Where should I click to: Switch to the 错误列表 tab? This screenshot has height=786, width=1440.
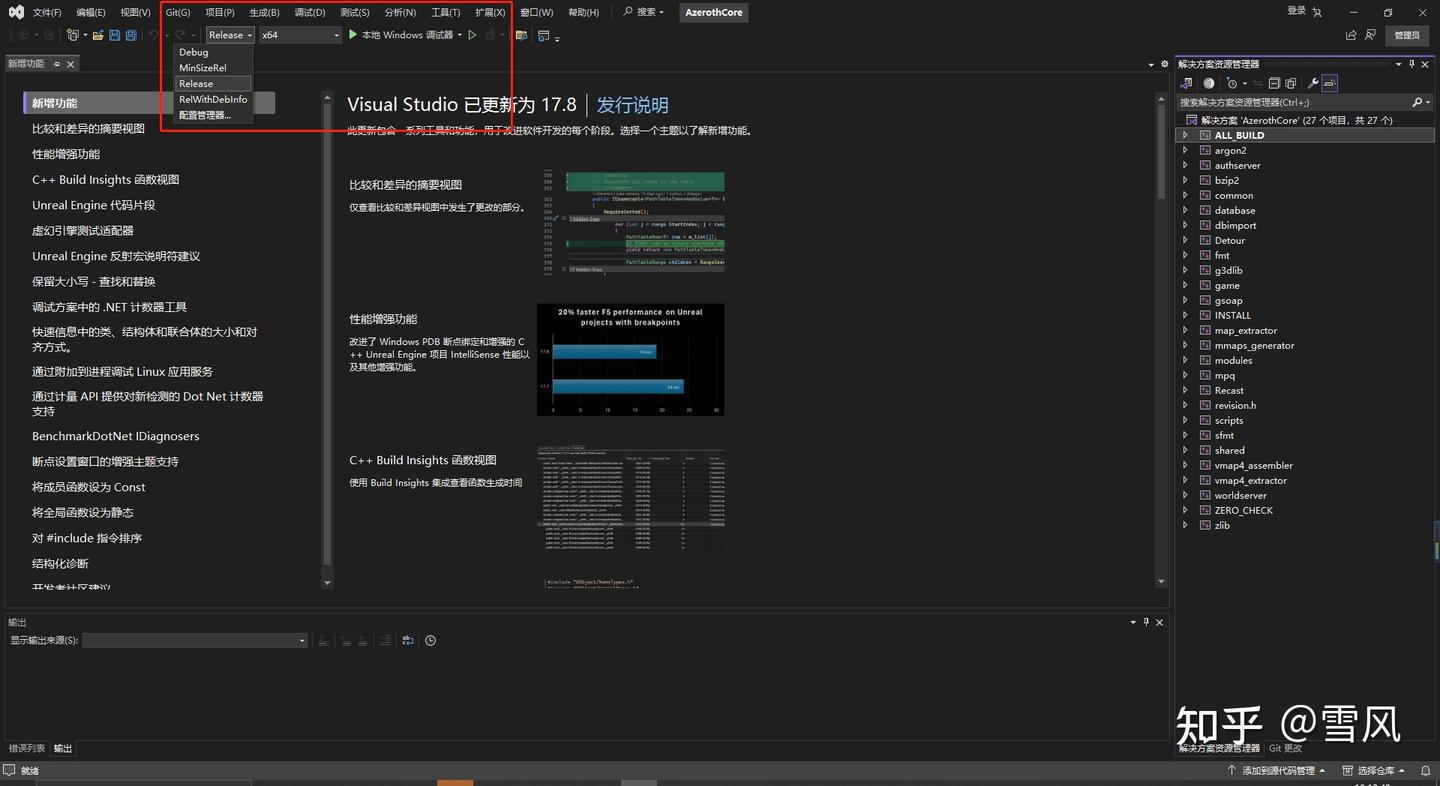pyautogui.click(x=26, y=748)
